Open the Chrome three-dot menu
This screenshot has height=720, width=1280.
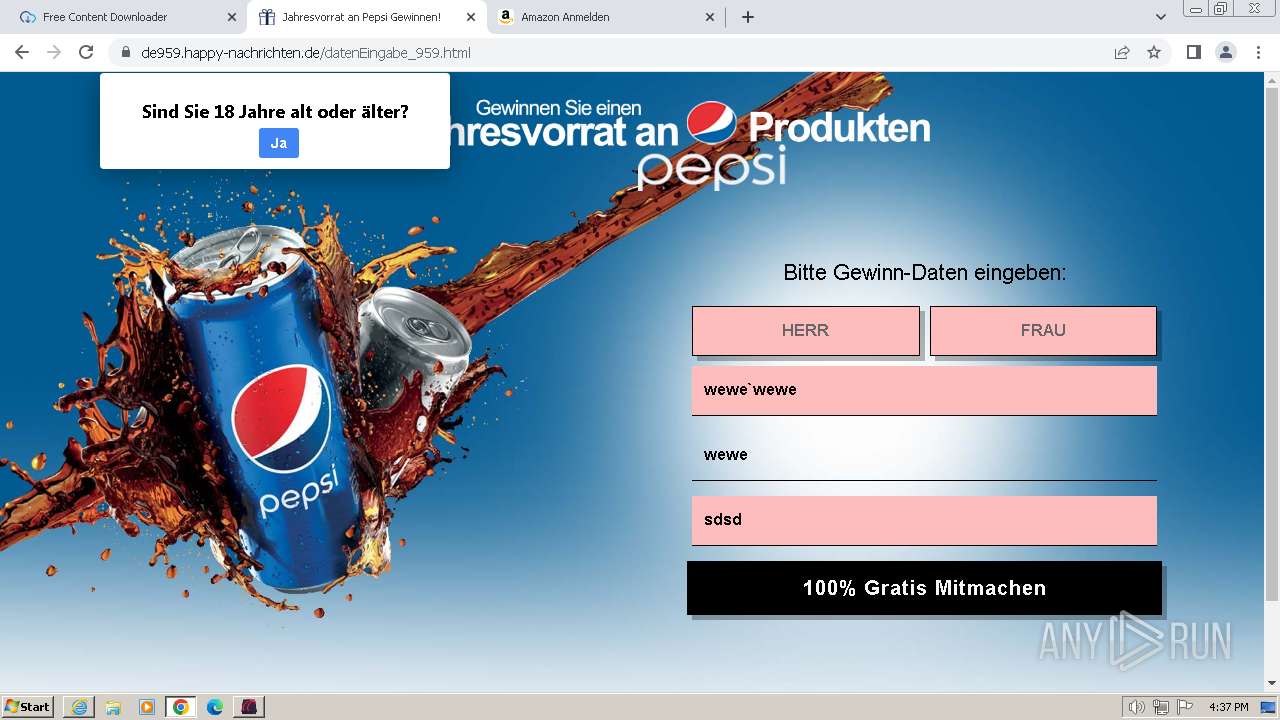1259,52
